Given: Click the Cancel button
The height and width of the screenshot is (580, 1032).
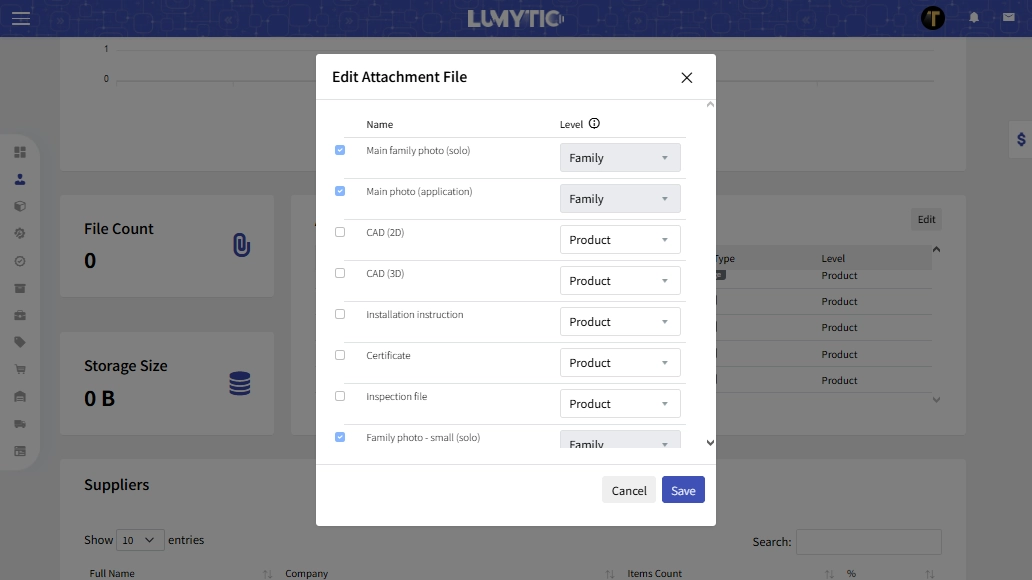Looking at the screenshot, I should tap(629, 490).
